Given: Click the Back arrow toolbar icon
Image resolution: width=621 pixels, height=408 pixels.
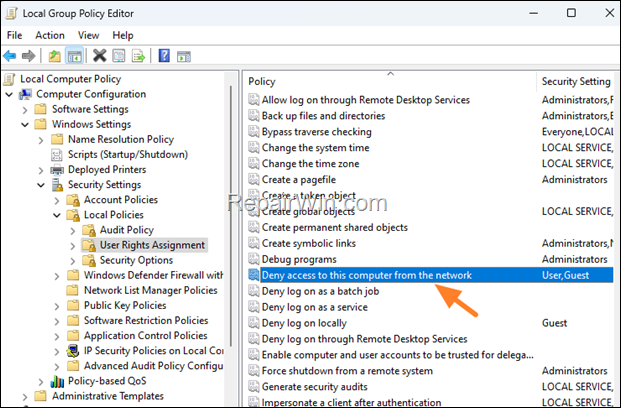Looking at the screenshot, I should point(10,56).
